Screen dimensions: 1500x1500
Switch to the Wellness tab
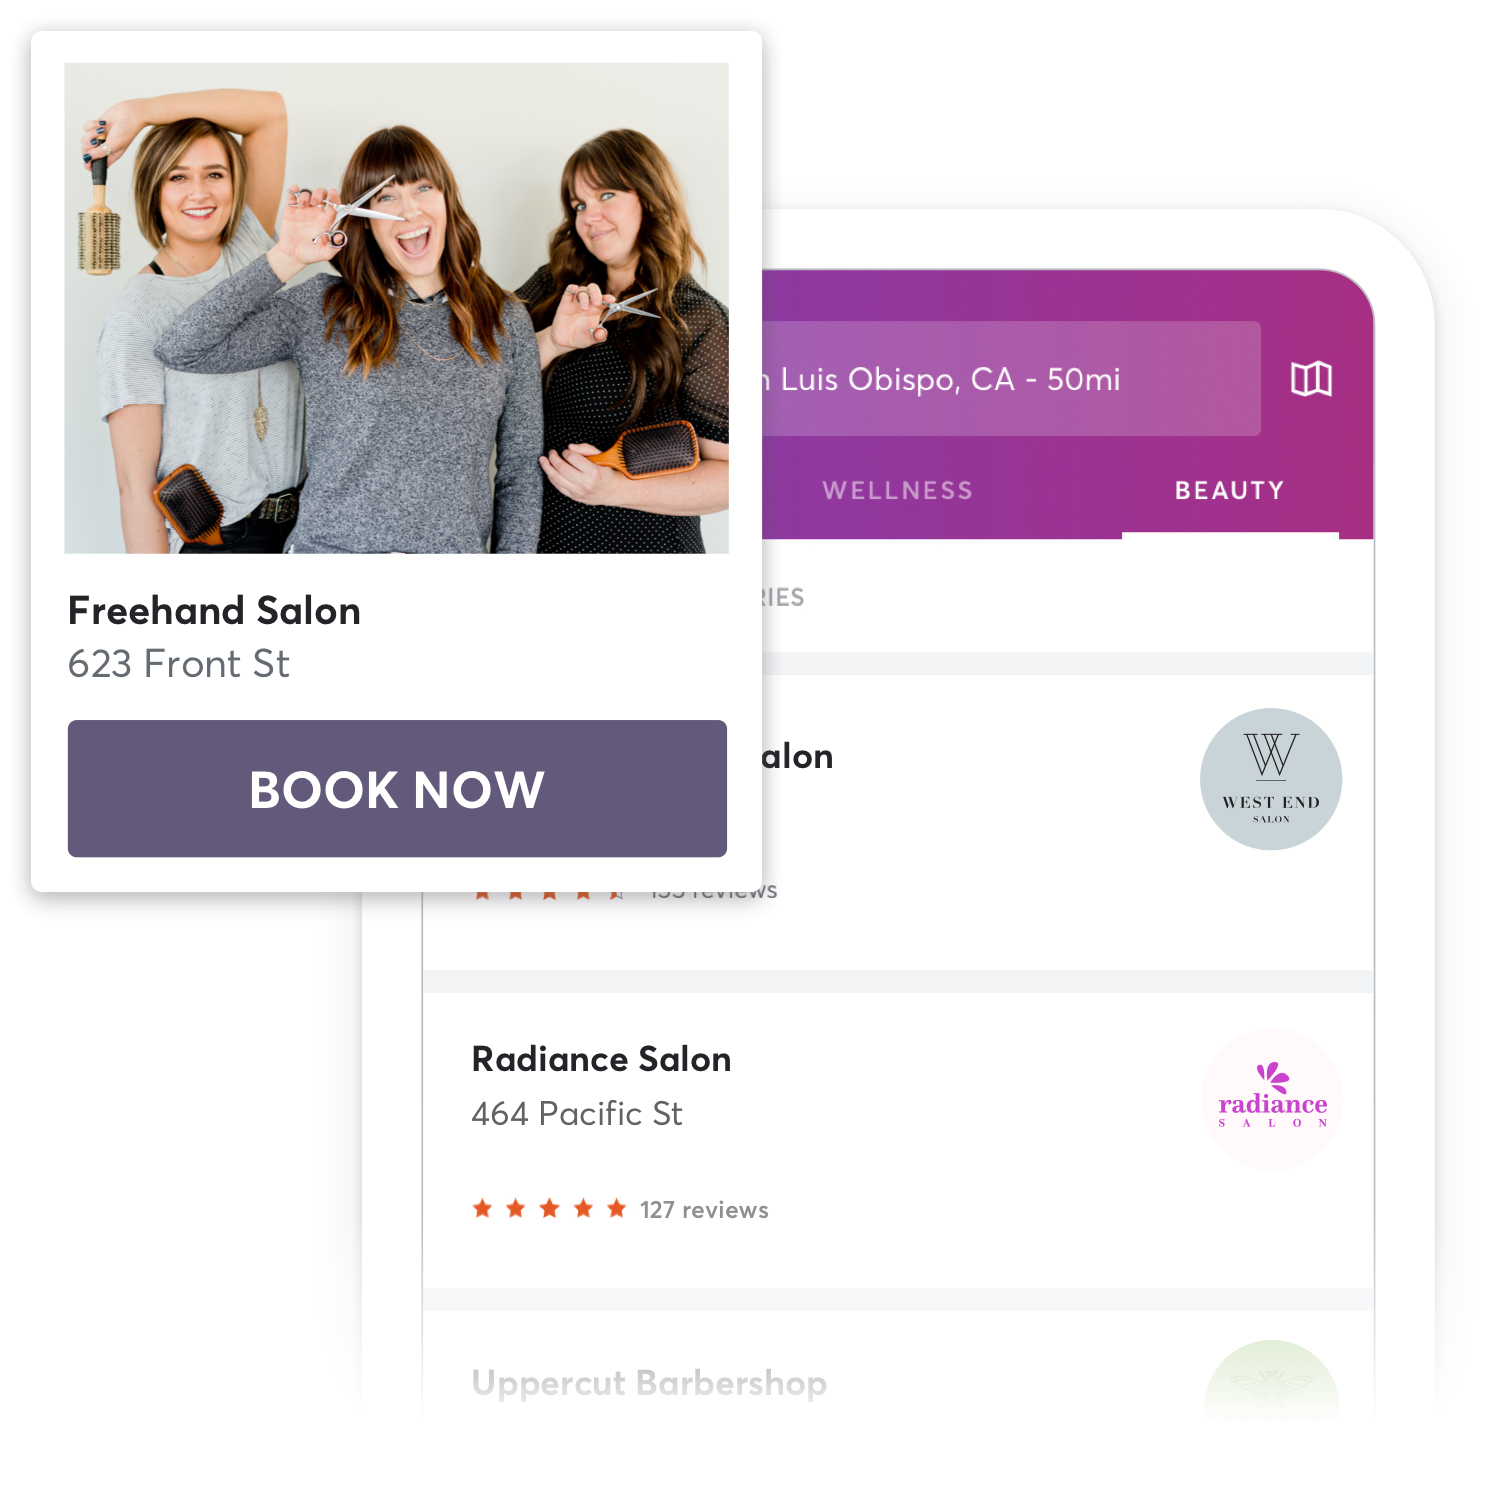click(x=897, y=490)
